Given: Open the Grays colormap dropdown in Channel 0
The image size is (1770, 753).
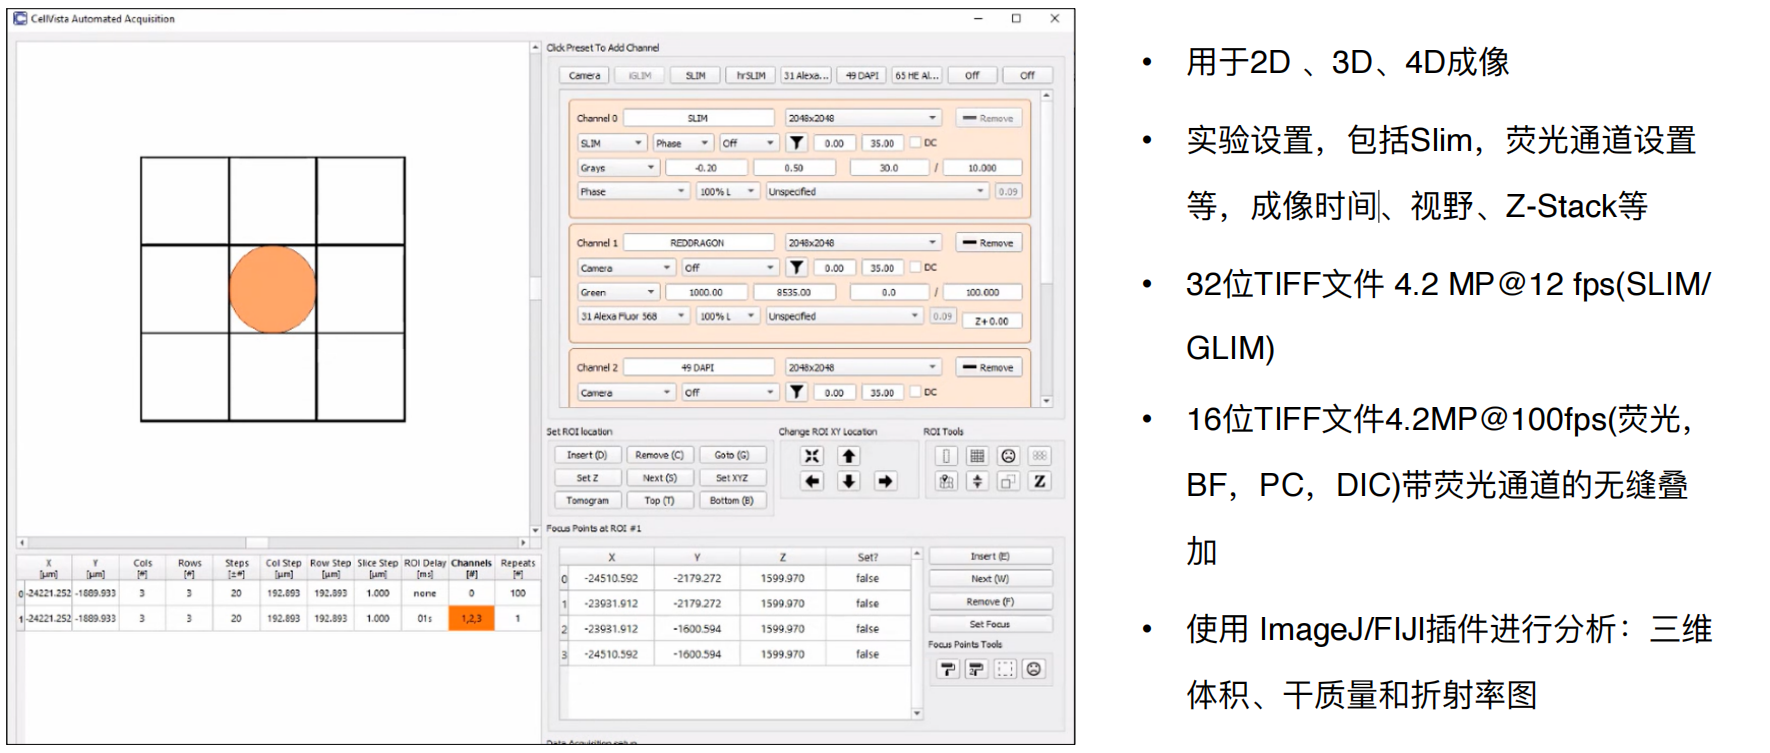Looking at the screenshot, I should pos(618,168).
